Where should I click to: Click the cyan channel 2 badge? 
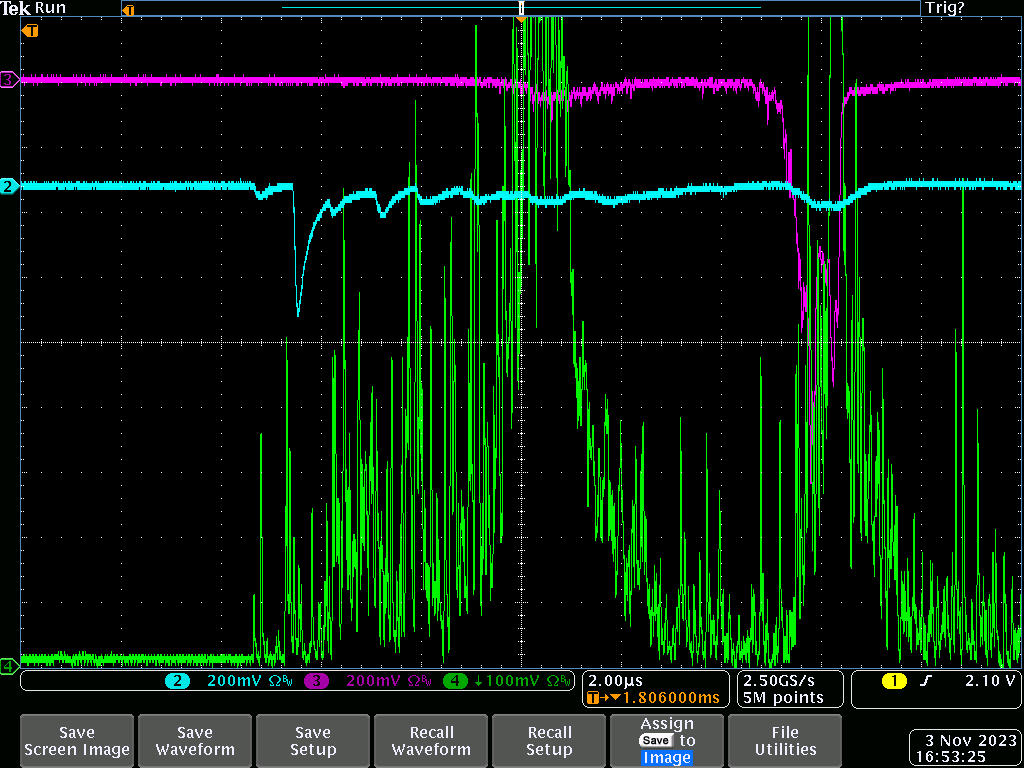(177, 681)
